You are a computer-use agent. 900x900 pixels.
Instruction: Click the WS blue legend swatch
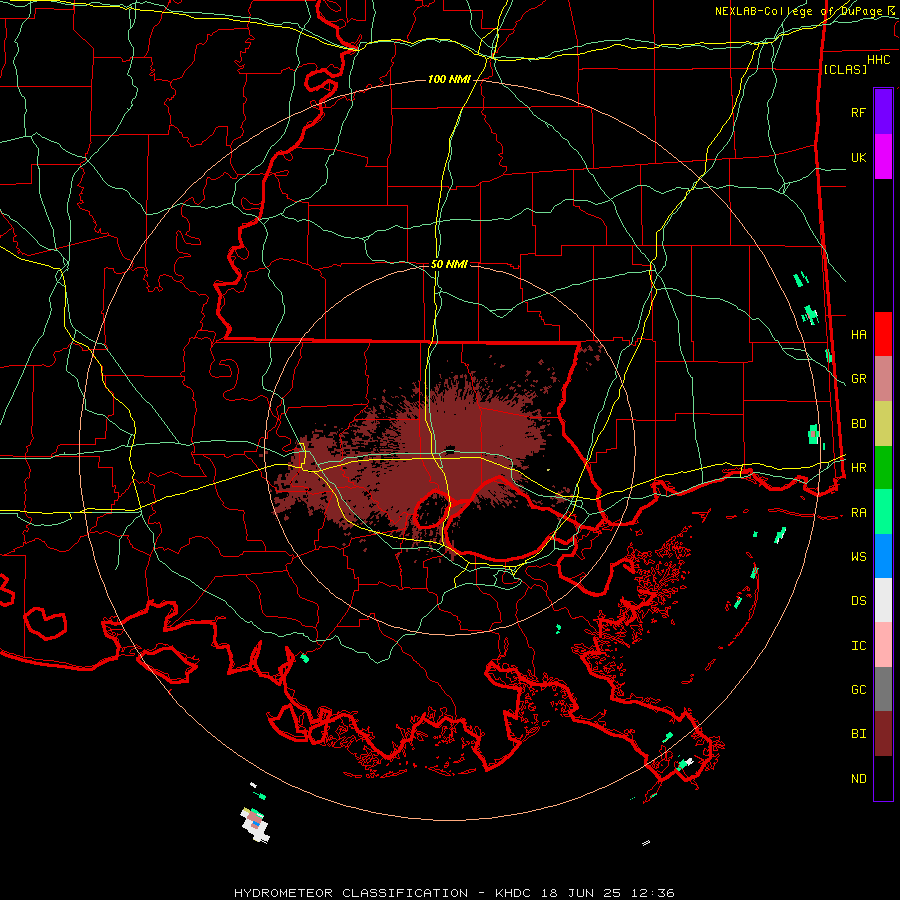(883, 556)
